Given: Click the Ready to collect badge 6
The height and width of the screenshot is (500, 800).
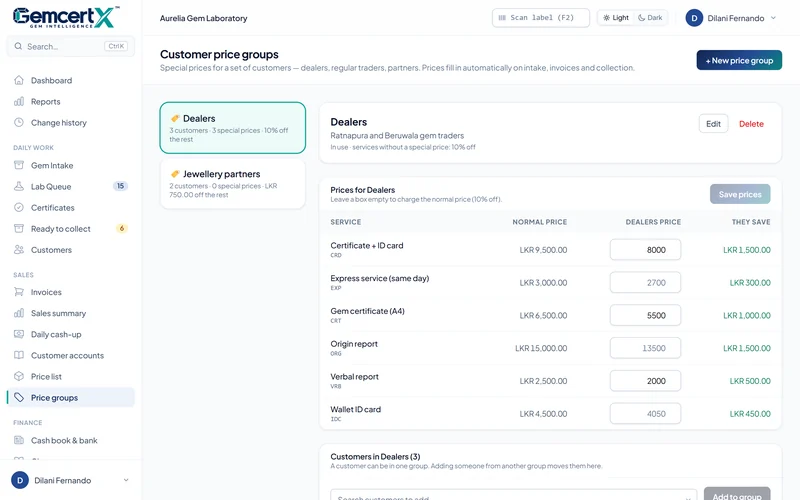Looking at the screenshot, I should tap(121, 228).
